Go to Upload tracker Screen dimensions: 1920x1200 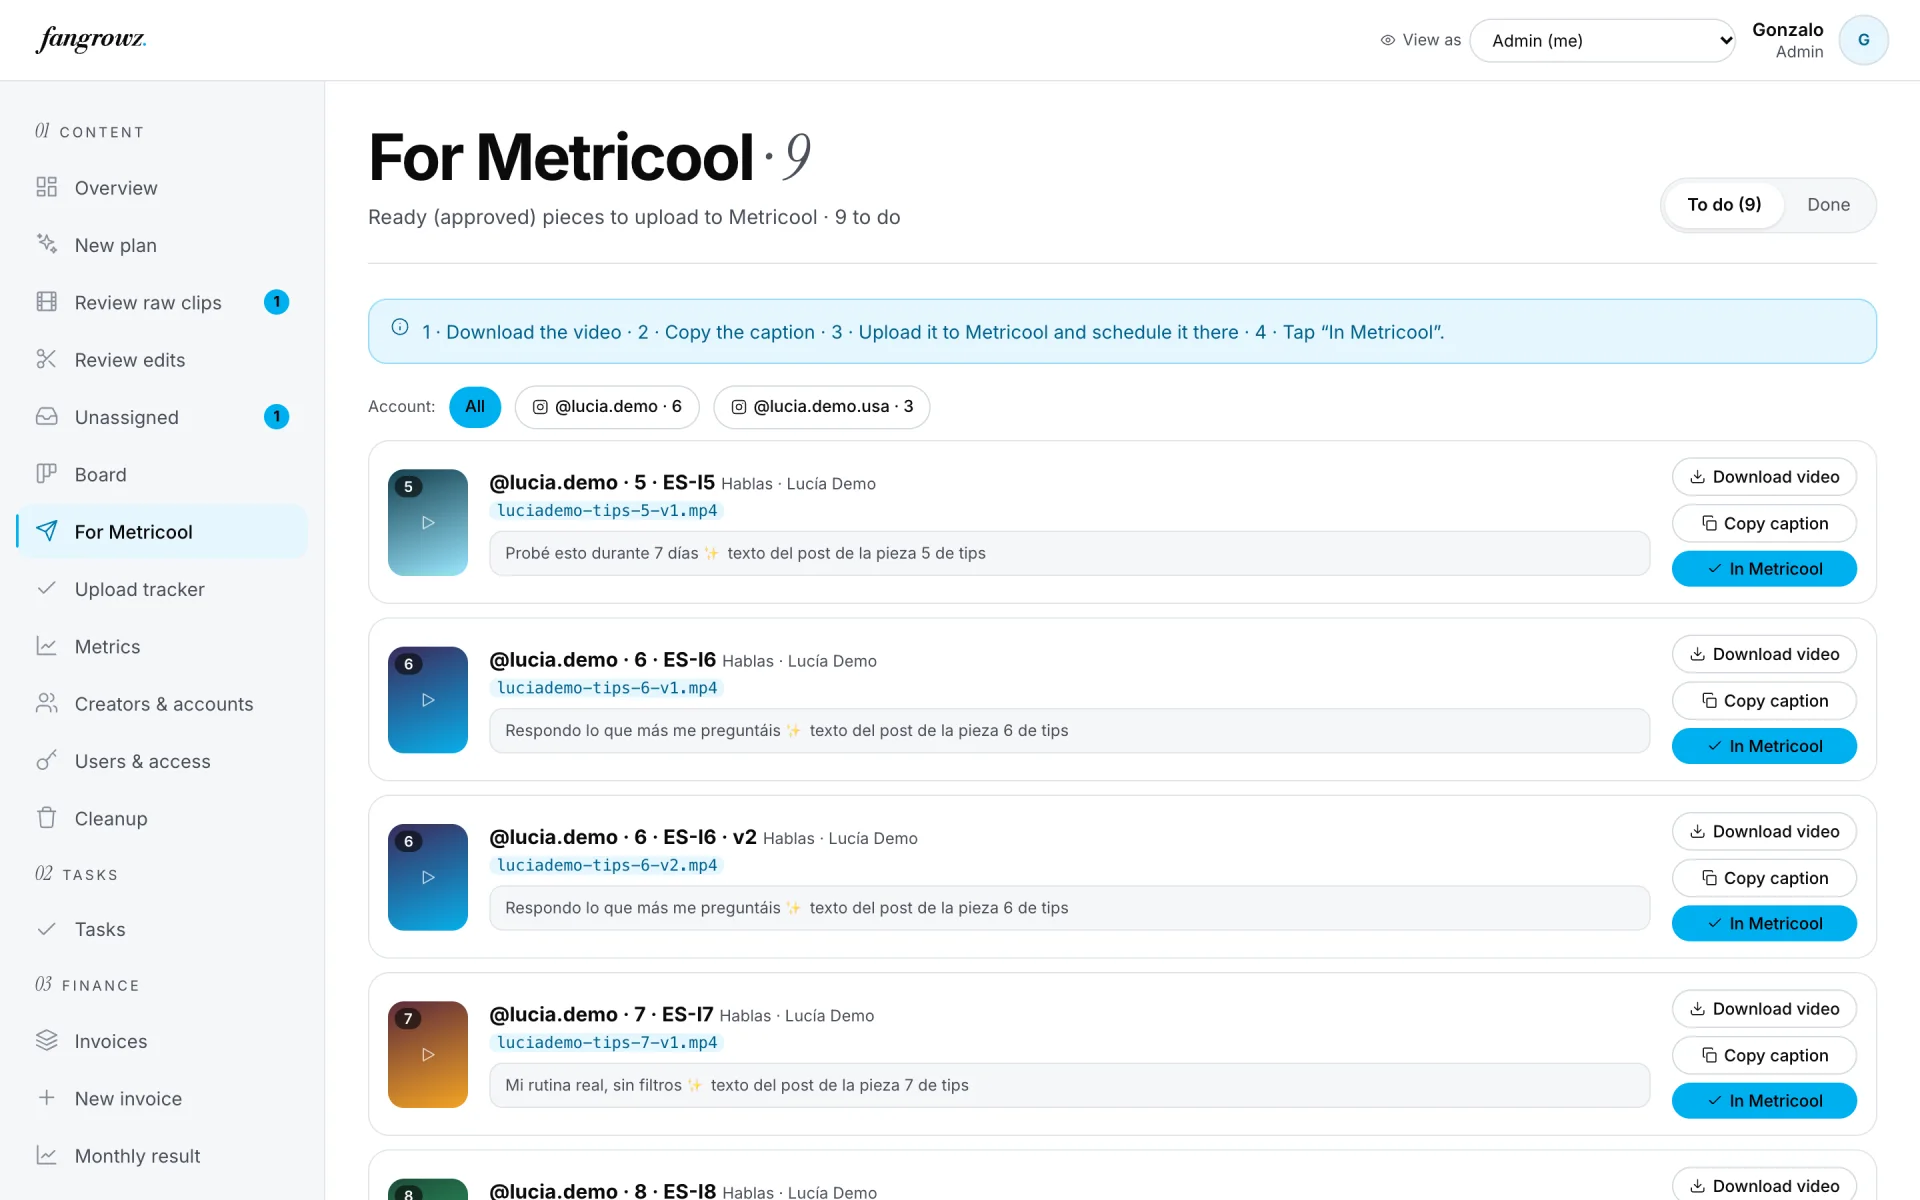click(162, 589)
